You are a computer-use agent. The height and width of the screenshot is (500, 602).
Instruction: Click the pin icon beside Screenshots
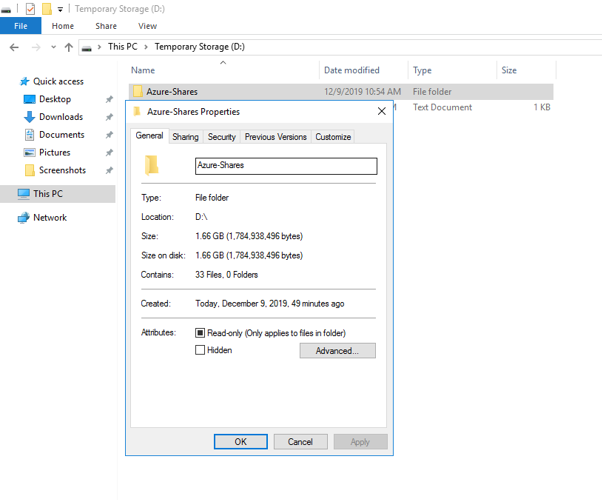coord(109,170)
